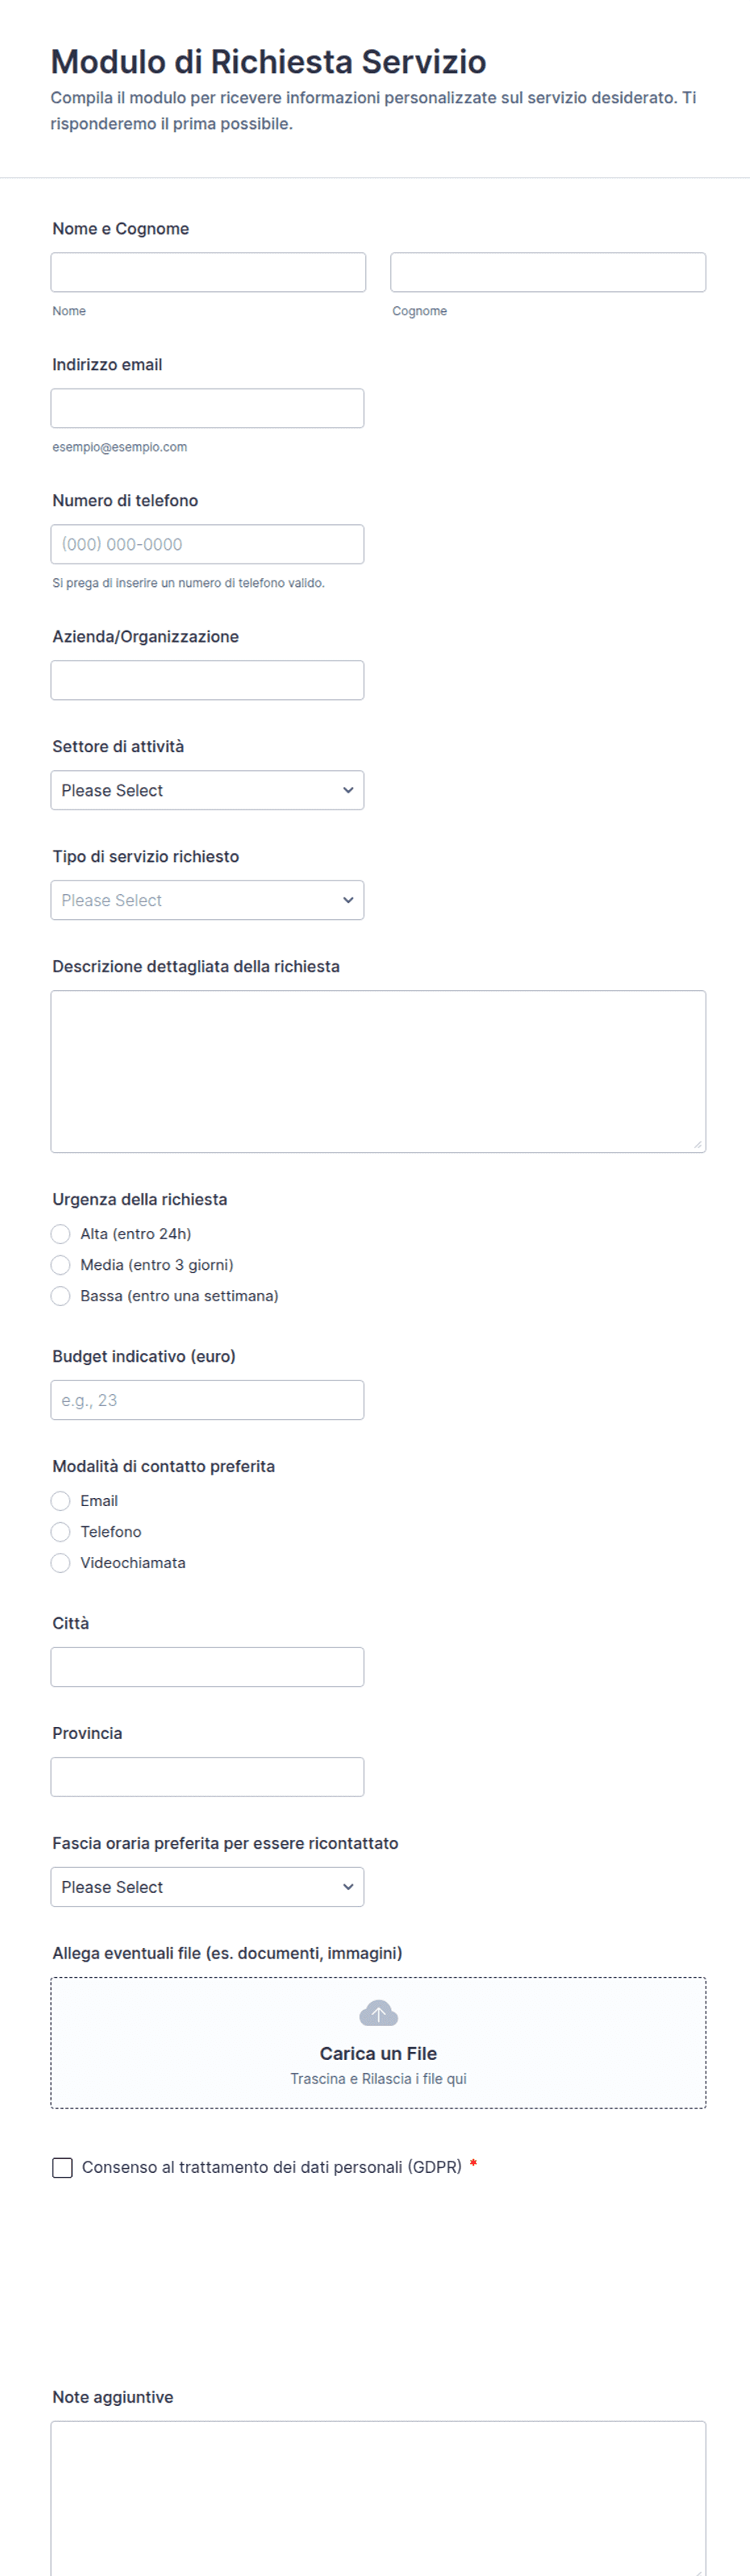Choose Media (entro 3 giorni) radio button

click(x=60, y=1265)
